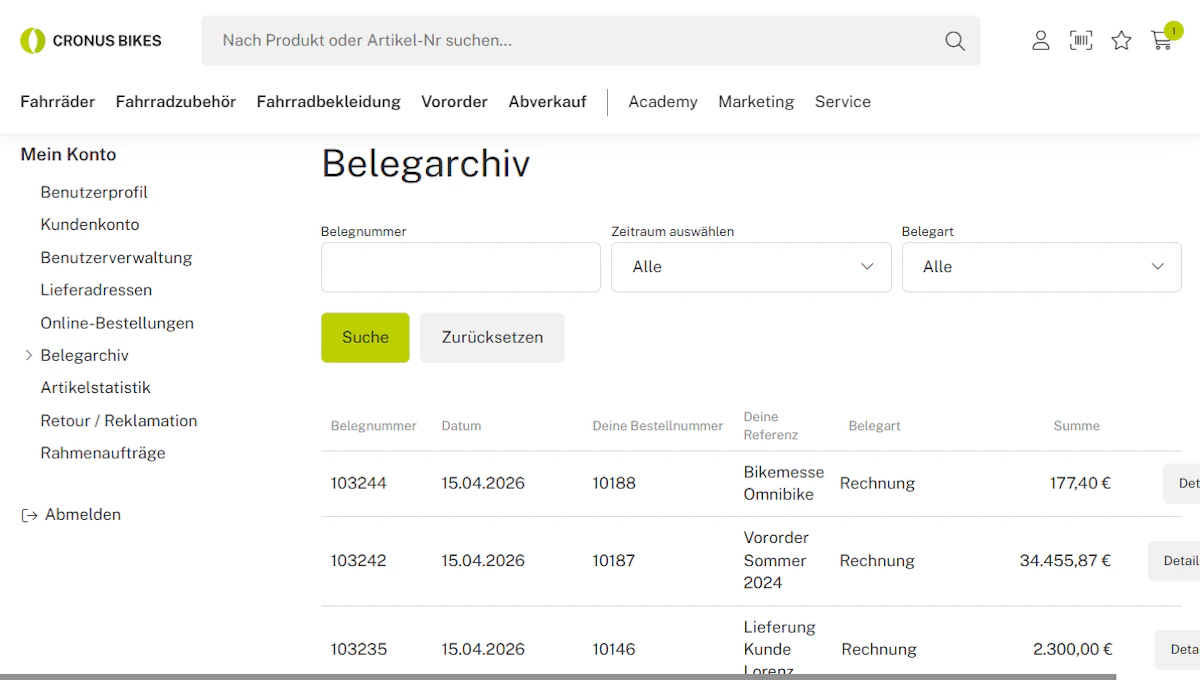Go to Retour / Reklamation
This screenshot has height=680, width=1200.
pyautogui.click(x=119, y=421)
